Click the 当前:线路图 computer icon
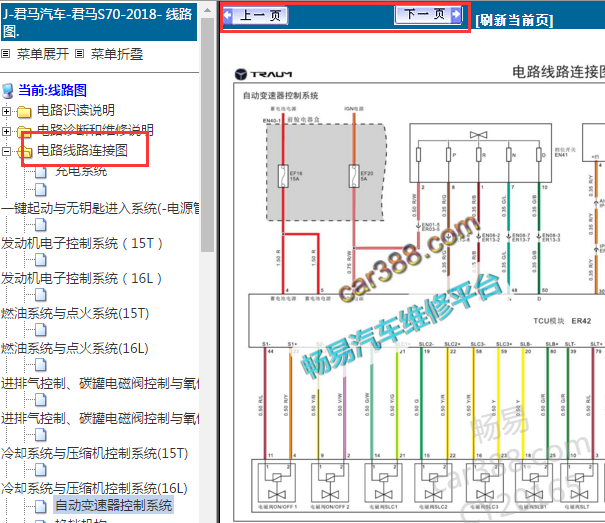This screenshot has height=523, width=605. 8,91
